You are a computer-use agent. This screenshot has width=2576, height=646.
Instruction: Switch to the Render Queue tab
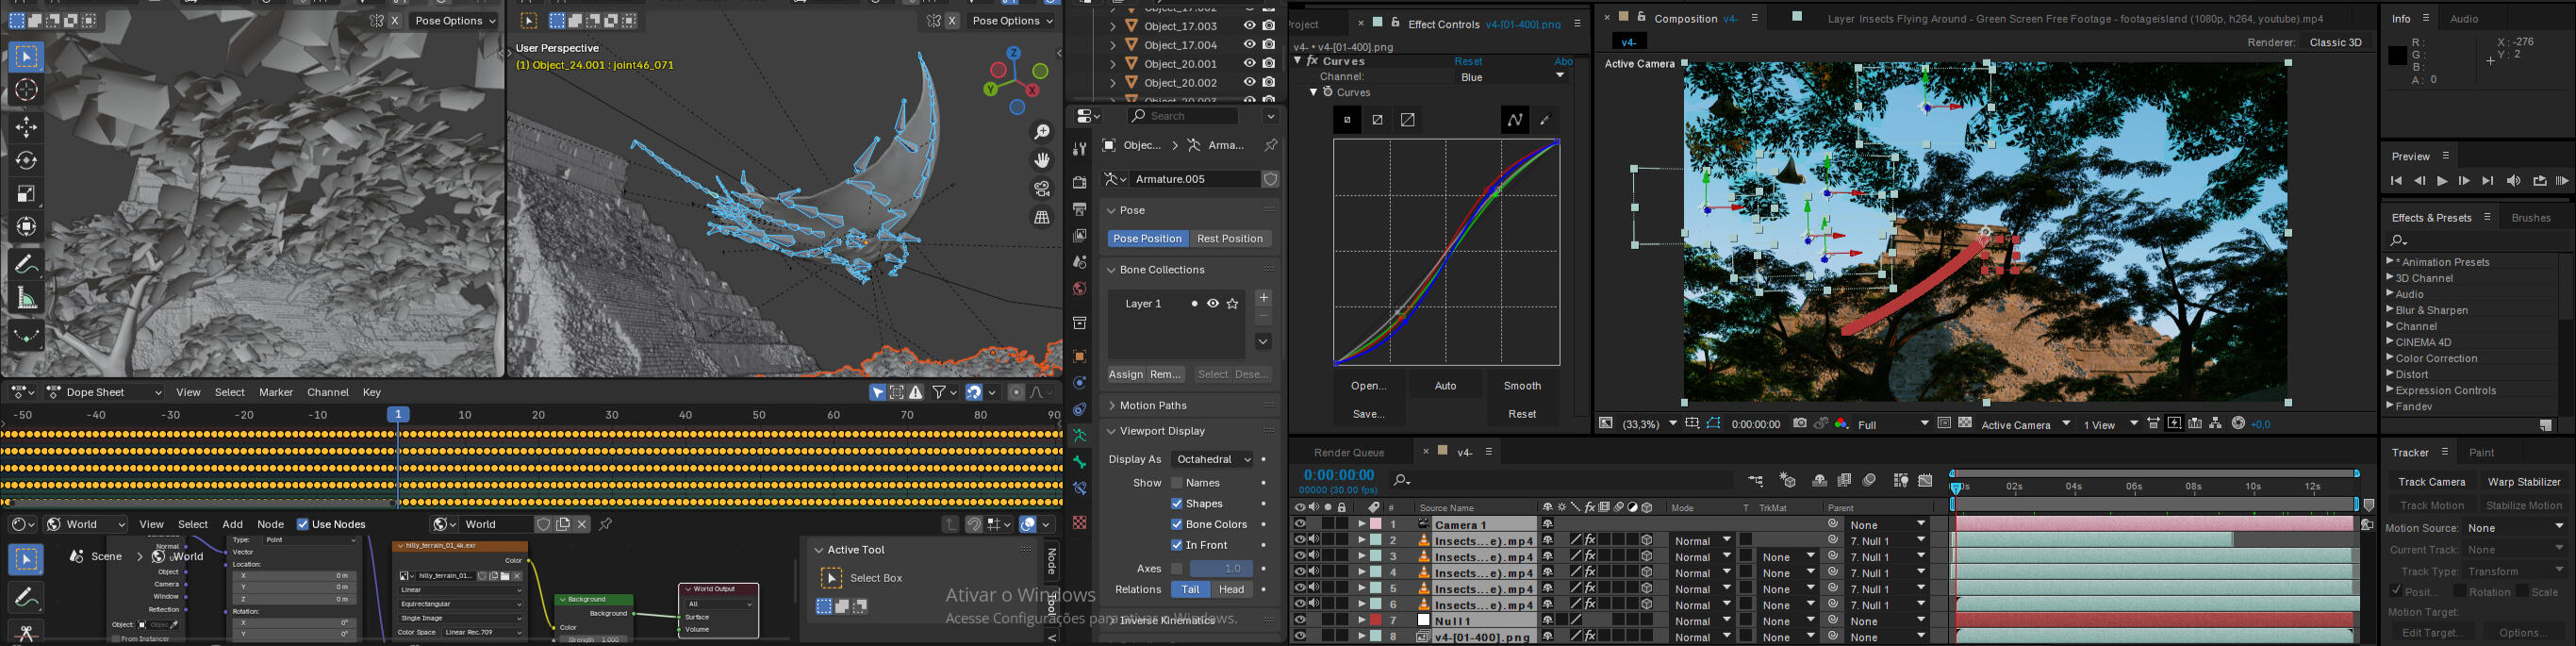[x=1349, y=452]
